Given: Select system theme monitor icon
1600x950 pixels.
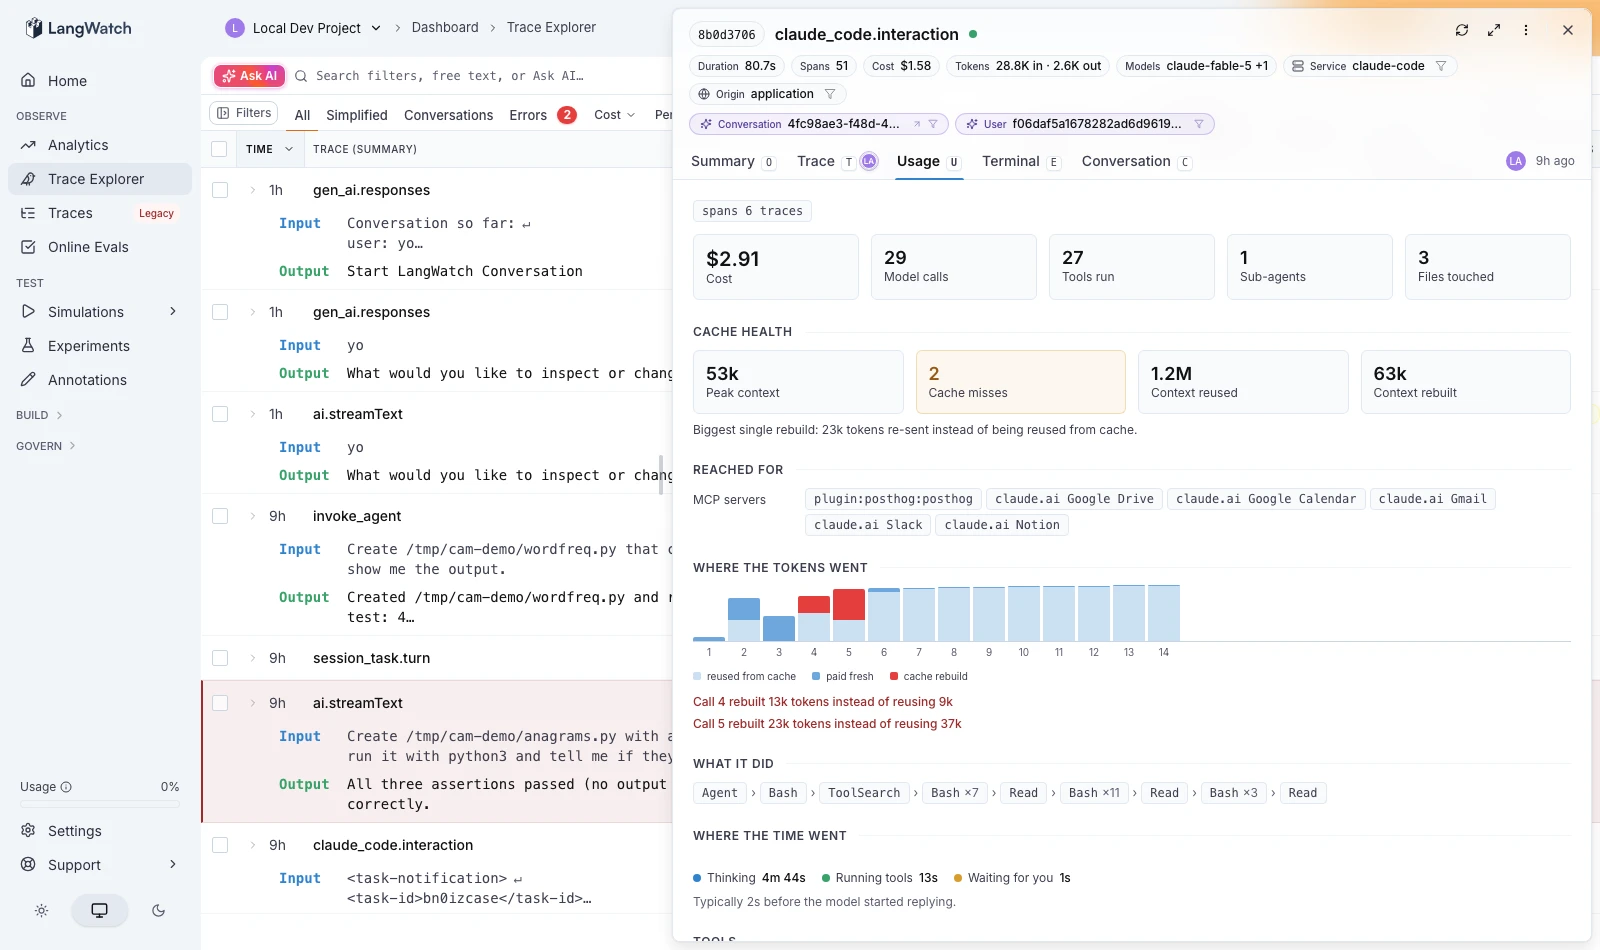Looking at the screenshot, I should coord(99,911).
